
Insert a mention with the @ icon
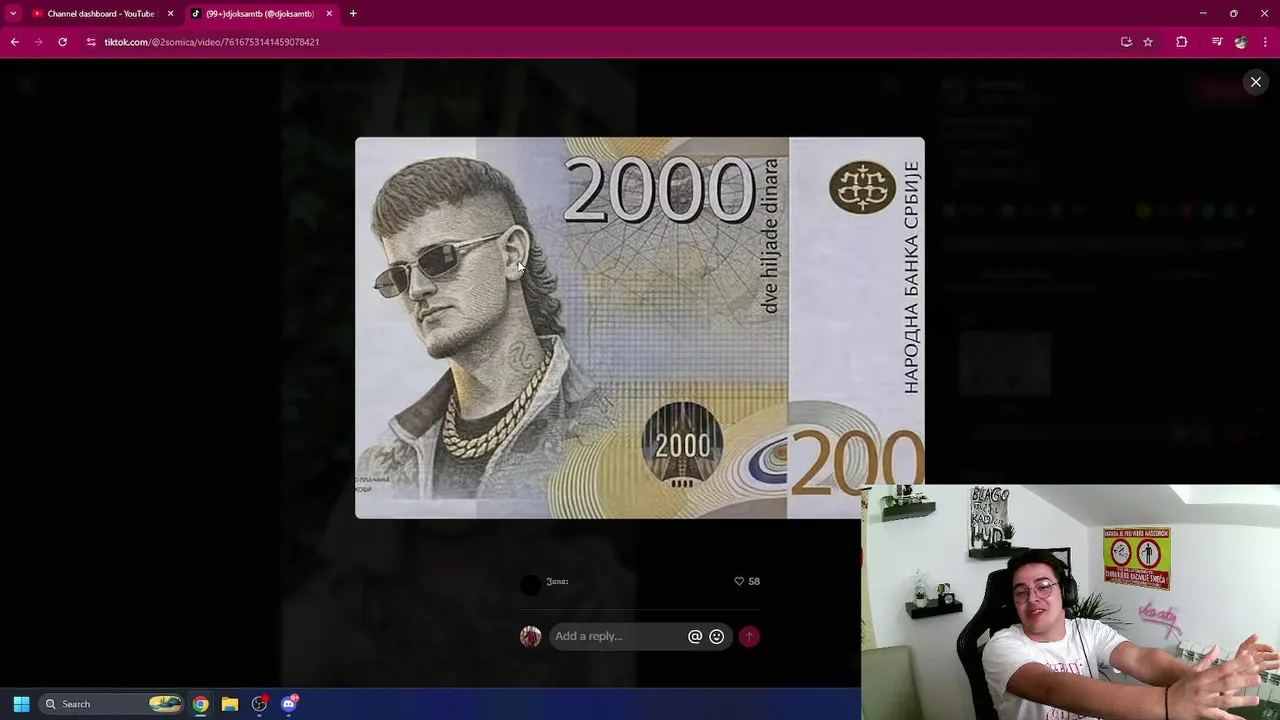click(x=695, y=636)
